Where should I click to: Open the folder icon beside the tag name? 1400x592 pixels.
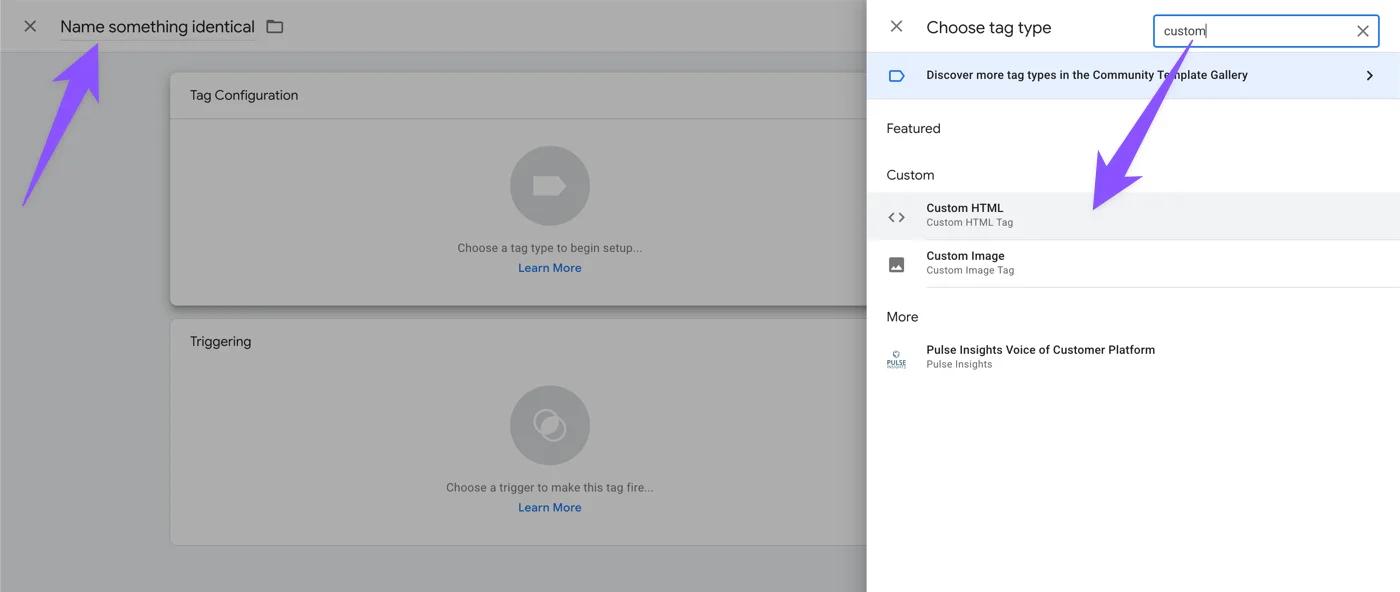pyautogui.click(x=275, y=27)
